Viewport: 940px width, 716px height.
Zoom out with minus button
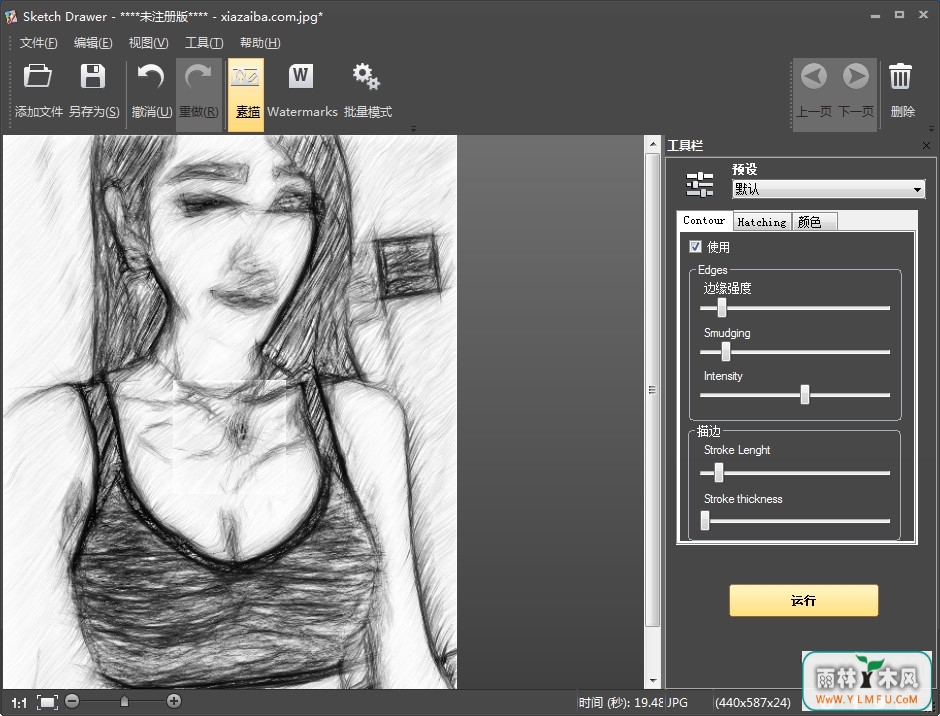point(72,700)
